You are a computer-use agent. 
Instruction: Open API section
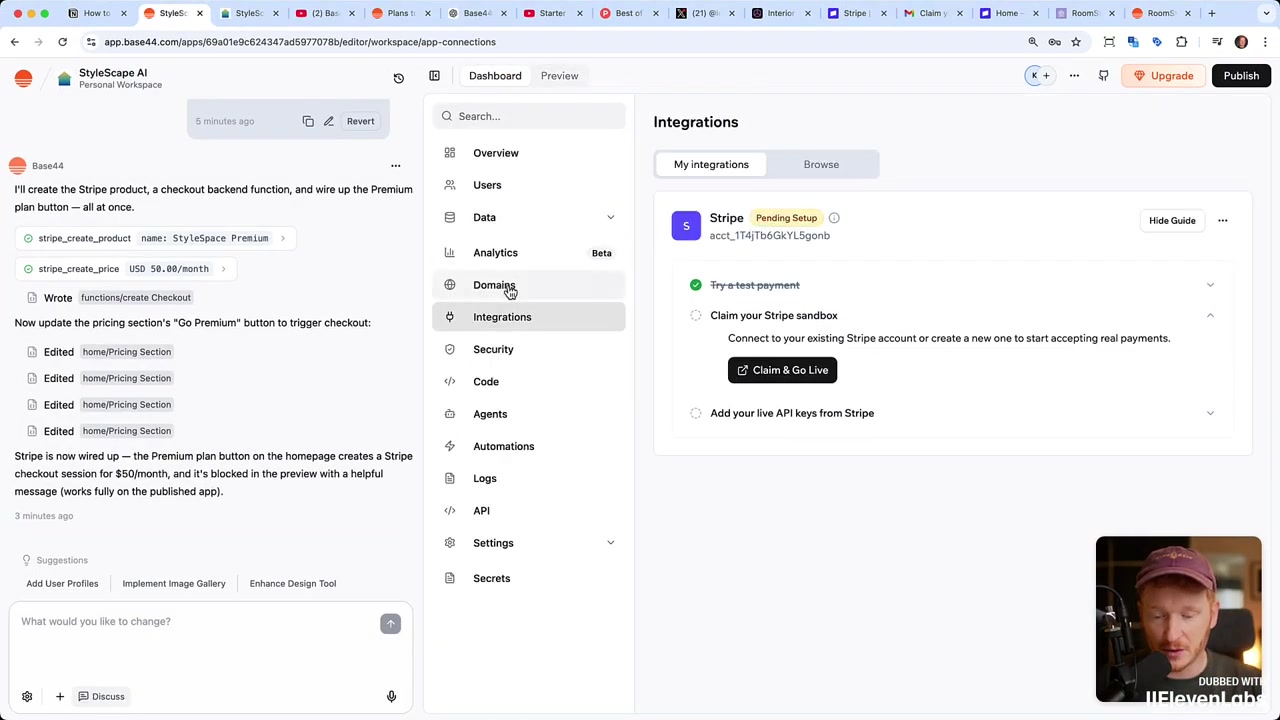tap(529, 510)
